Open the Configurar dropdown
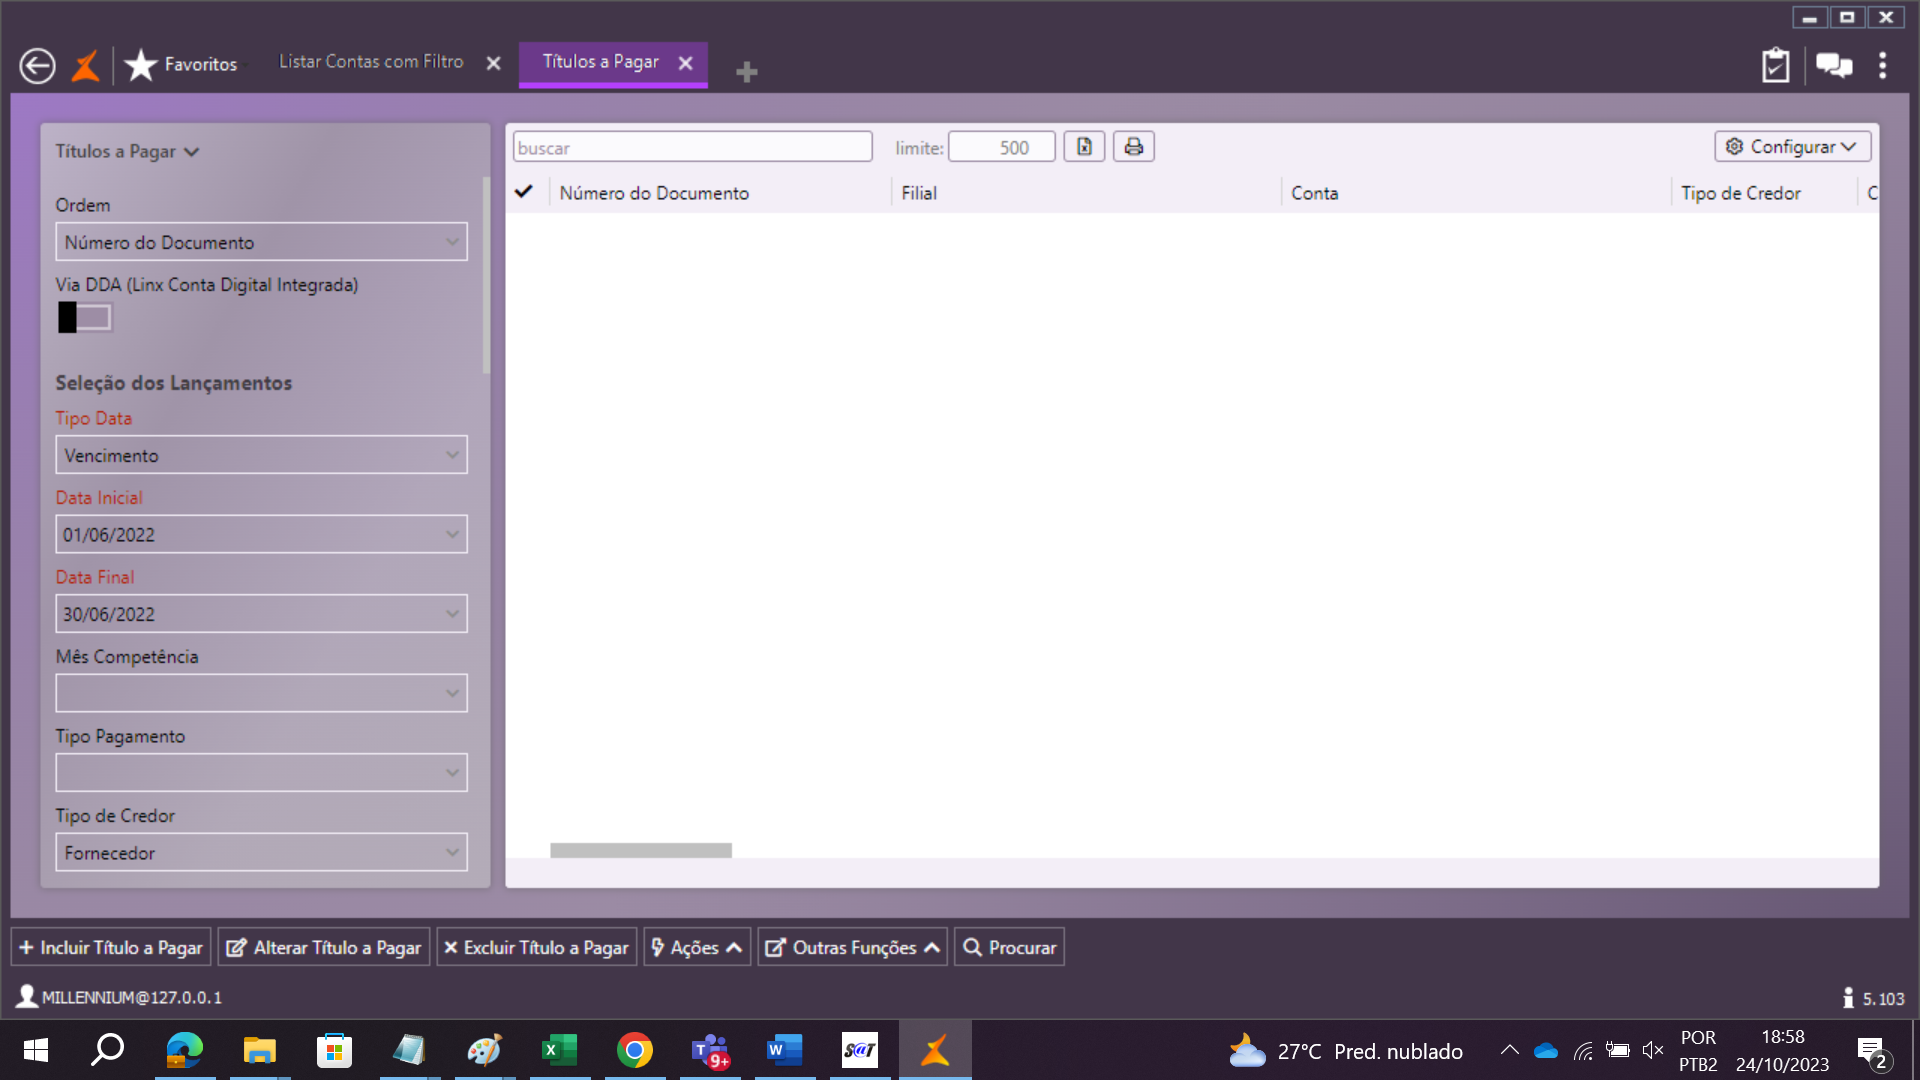Screen dimensions: 1920x1080 click(x=1792, y=147)
